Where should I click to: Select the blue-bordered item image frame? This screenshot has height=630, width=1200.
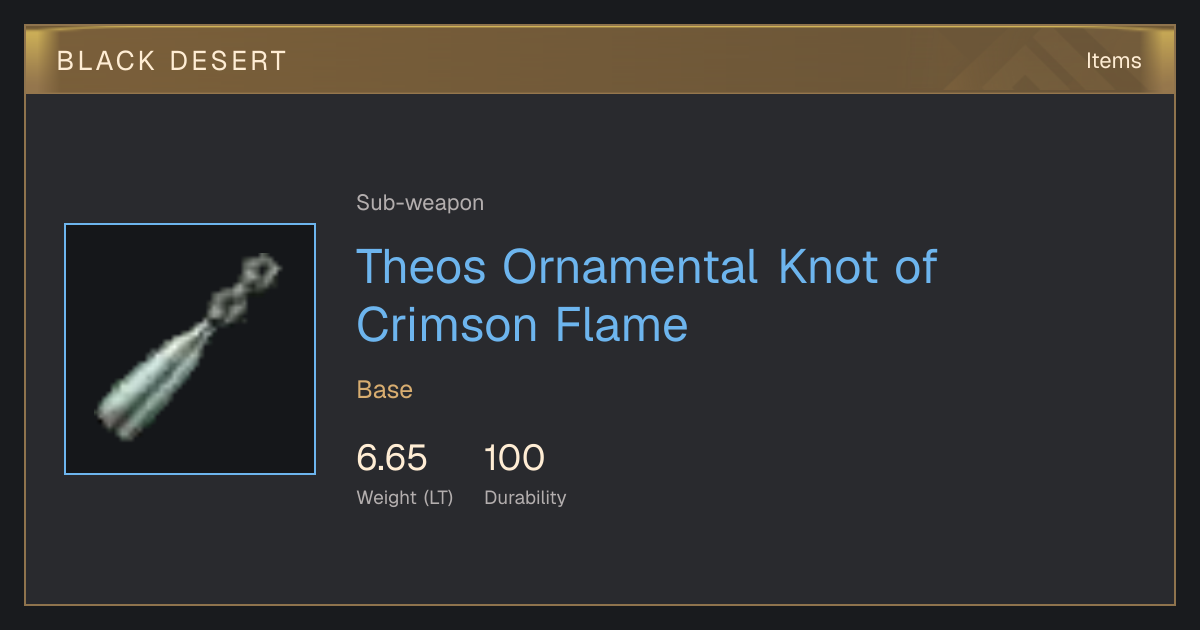point(190,349)
